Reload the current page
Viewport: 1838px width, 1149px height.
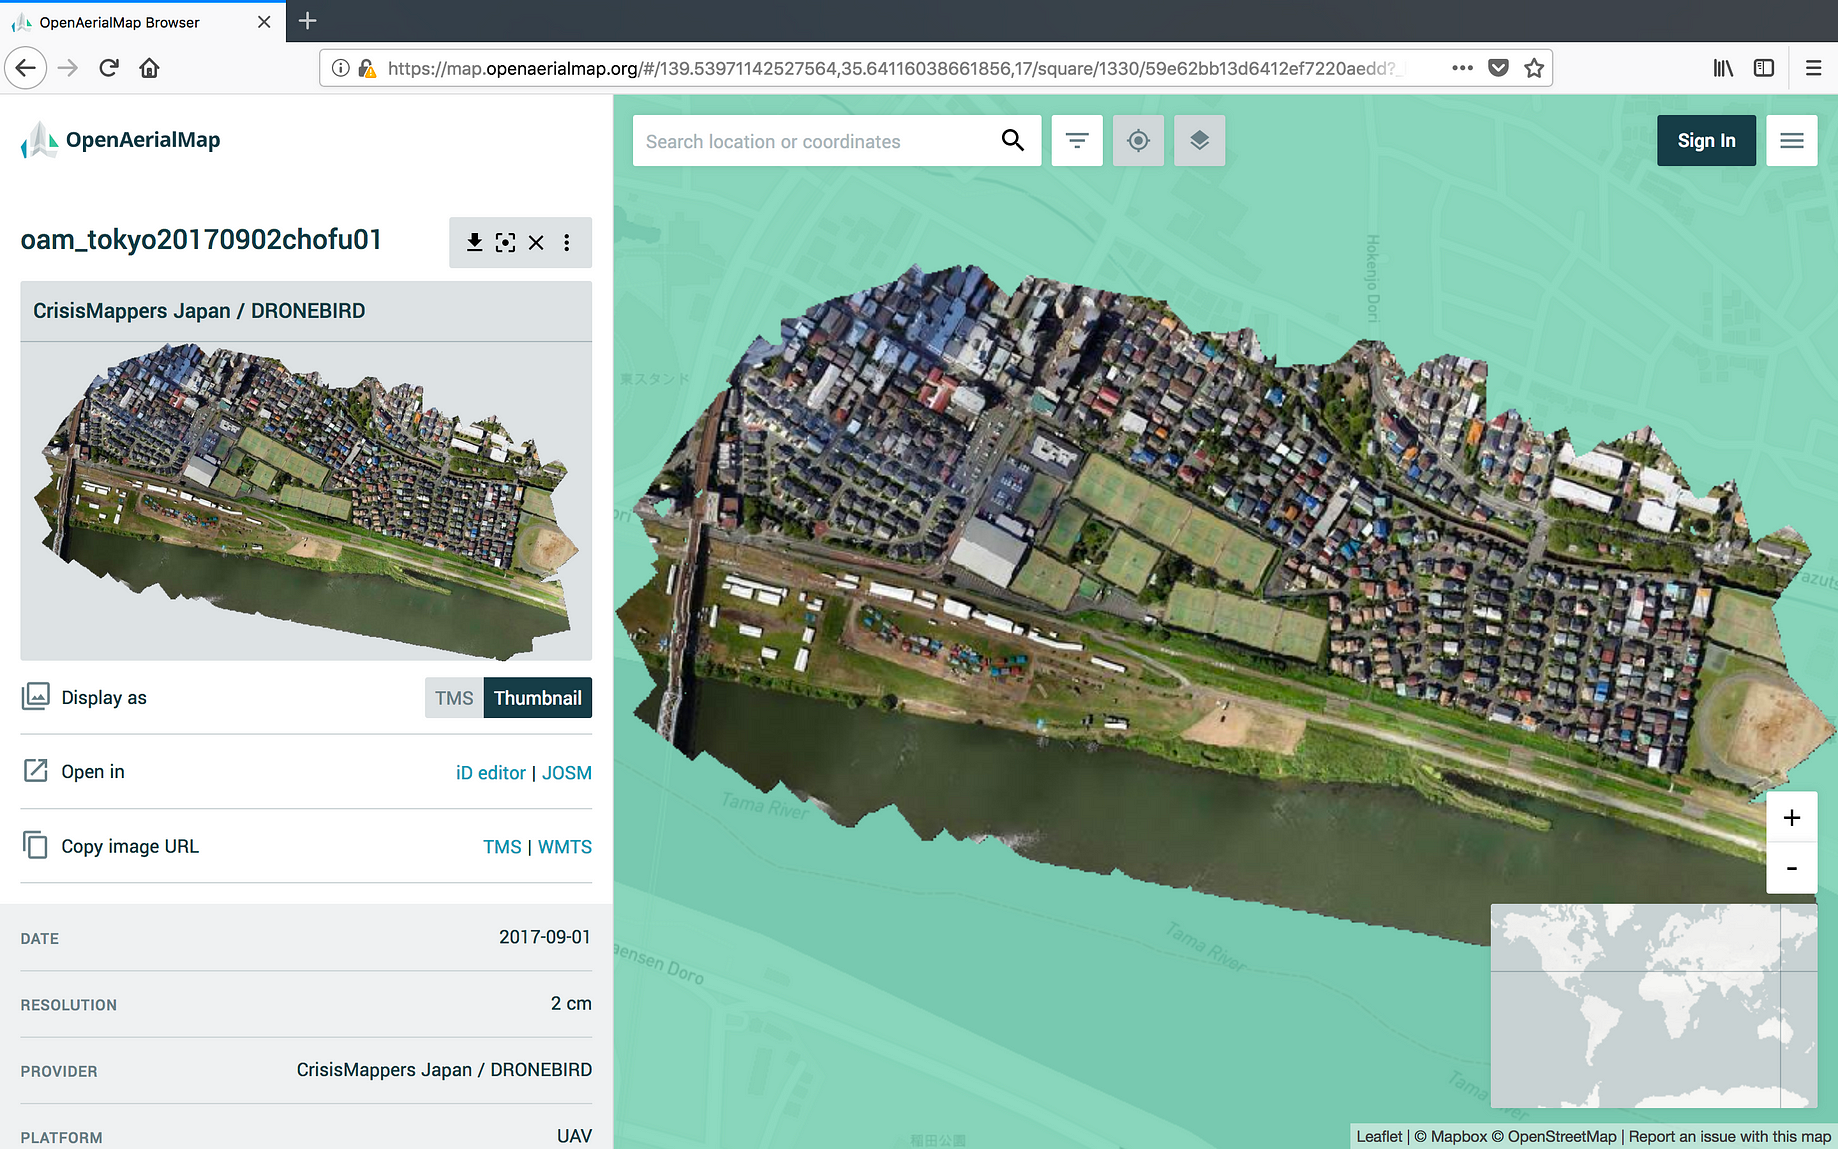pyautogui.click(x=109, y=68)
